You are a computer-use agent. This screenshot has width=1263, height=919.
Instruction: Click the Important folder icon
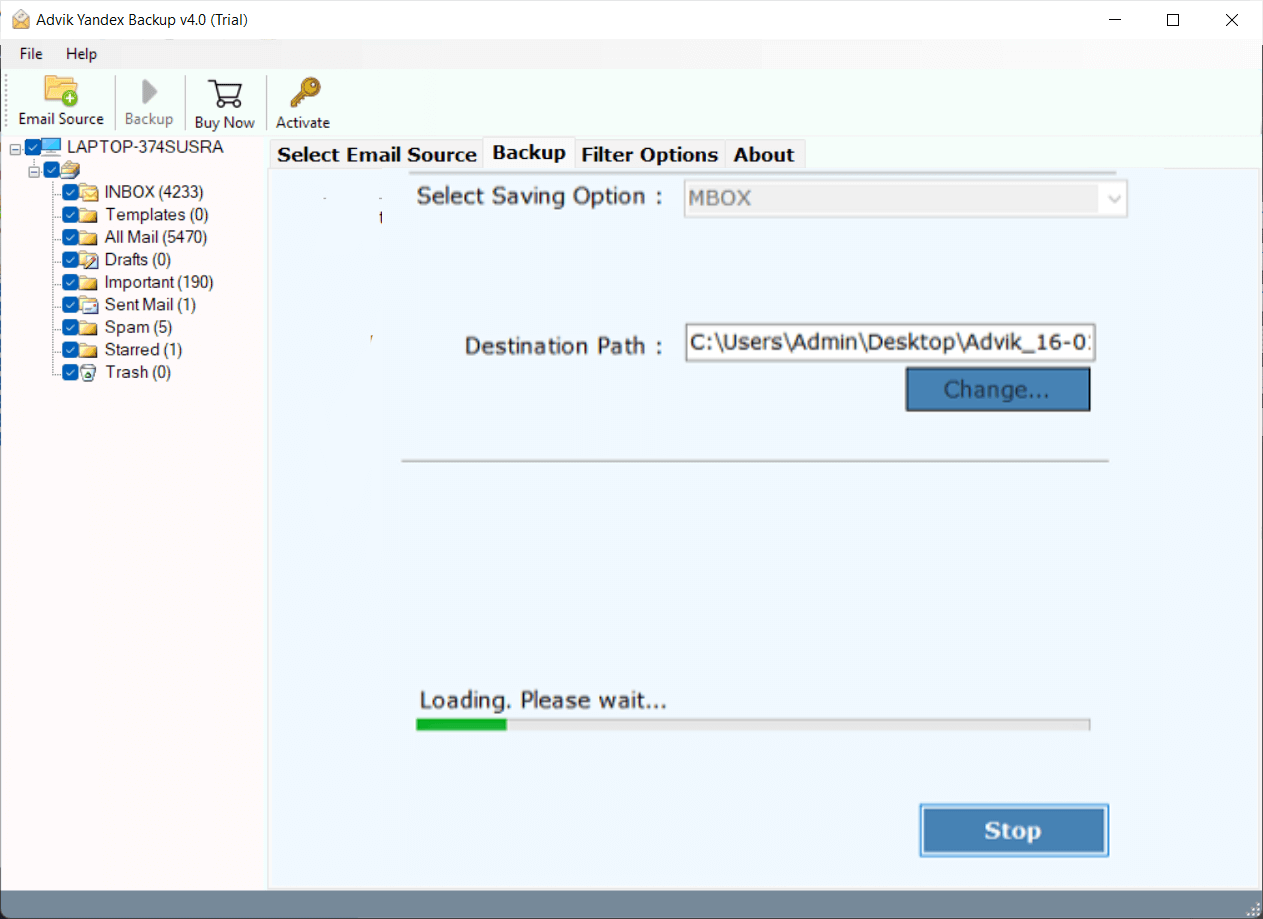(88, 282)
